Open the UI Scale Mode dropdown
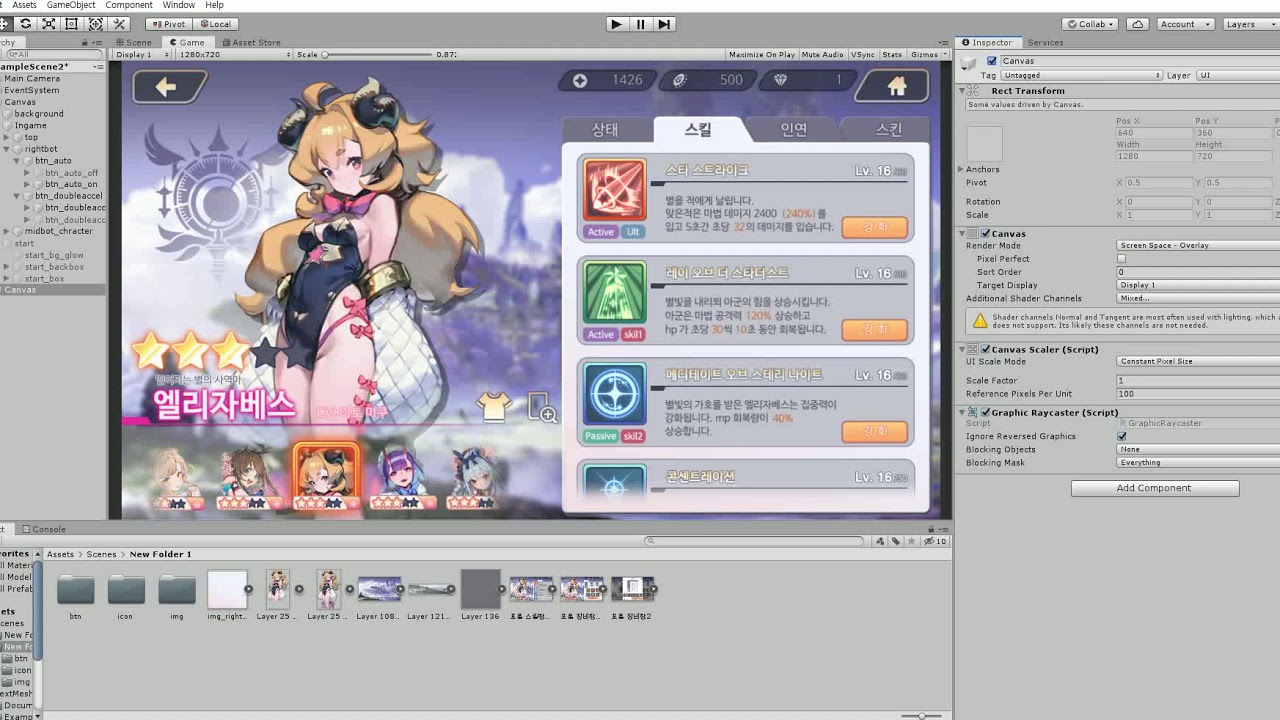This screenshot has width=1280, height=720. click(x=1198, y=361)
